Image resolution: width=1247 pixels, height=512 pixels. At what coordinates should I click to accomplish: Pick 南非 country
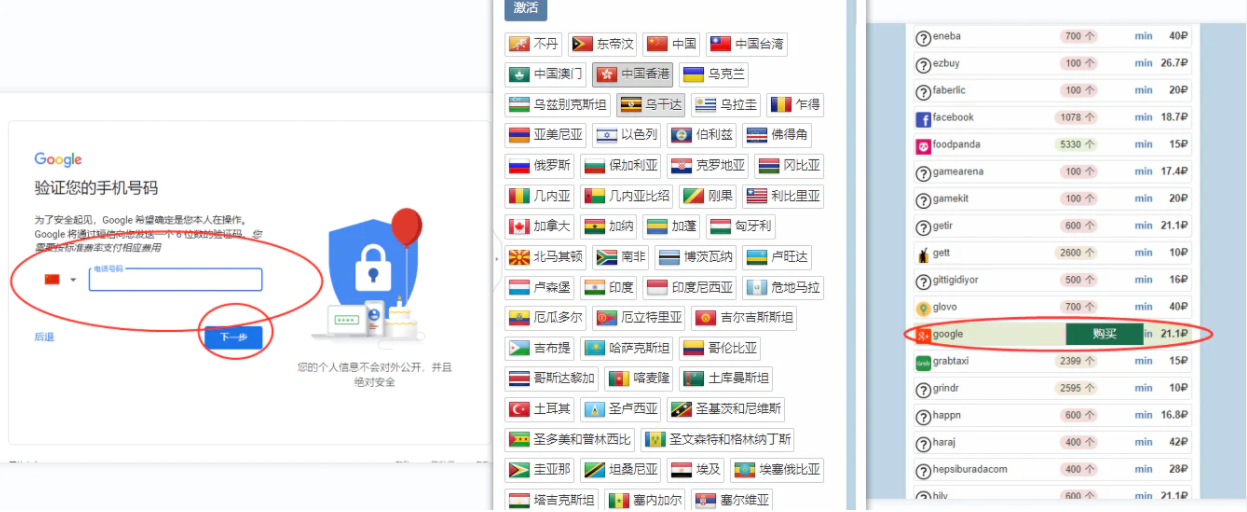point(621,257)
